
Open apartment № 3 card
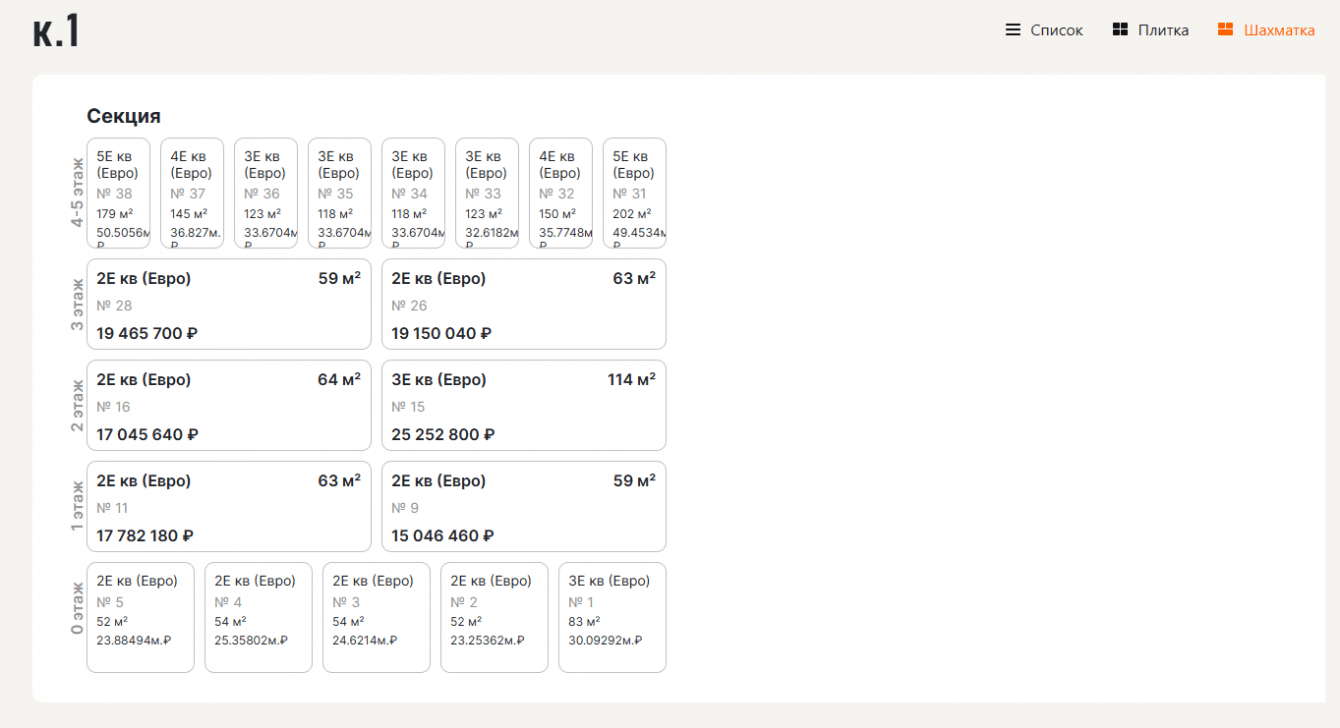coord(376,617)
